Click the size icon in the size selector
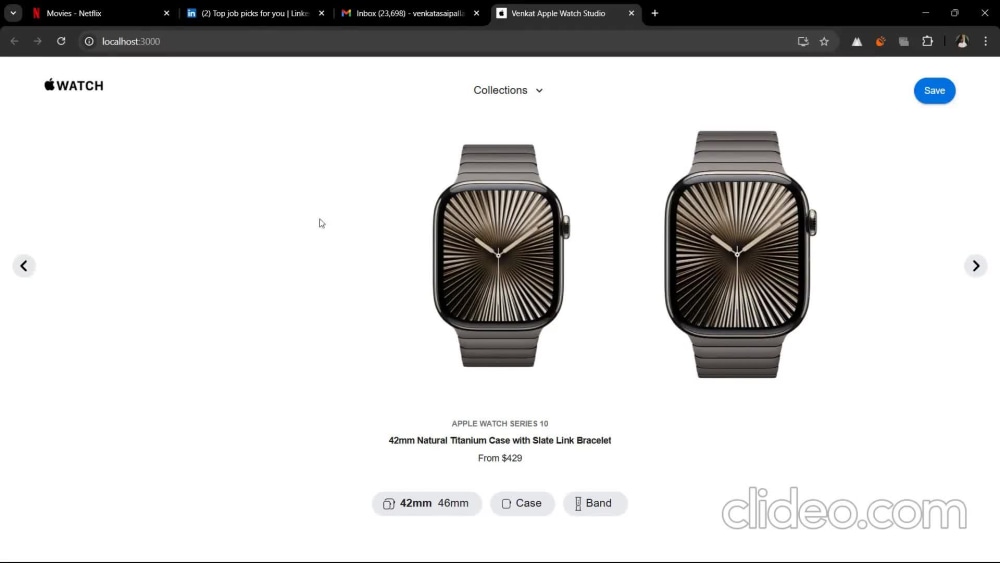 (x=388, y=504)
